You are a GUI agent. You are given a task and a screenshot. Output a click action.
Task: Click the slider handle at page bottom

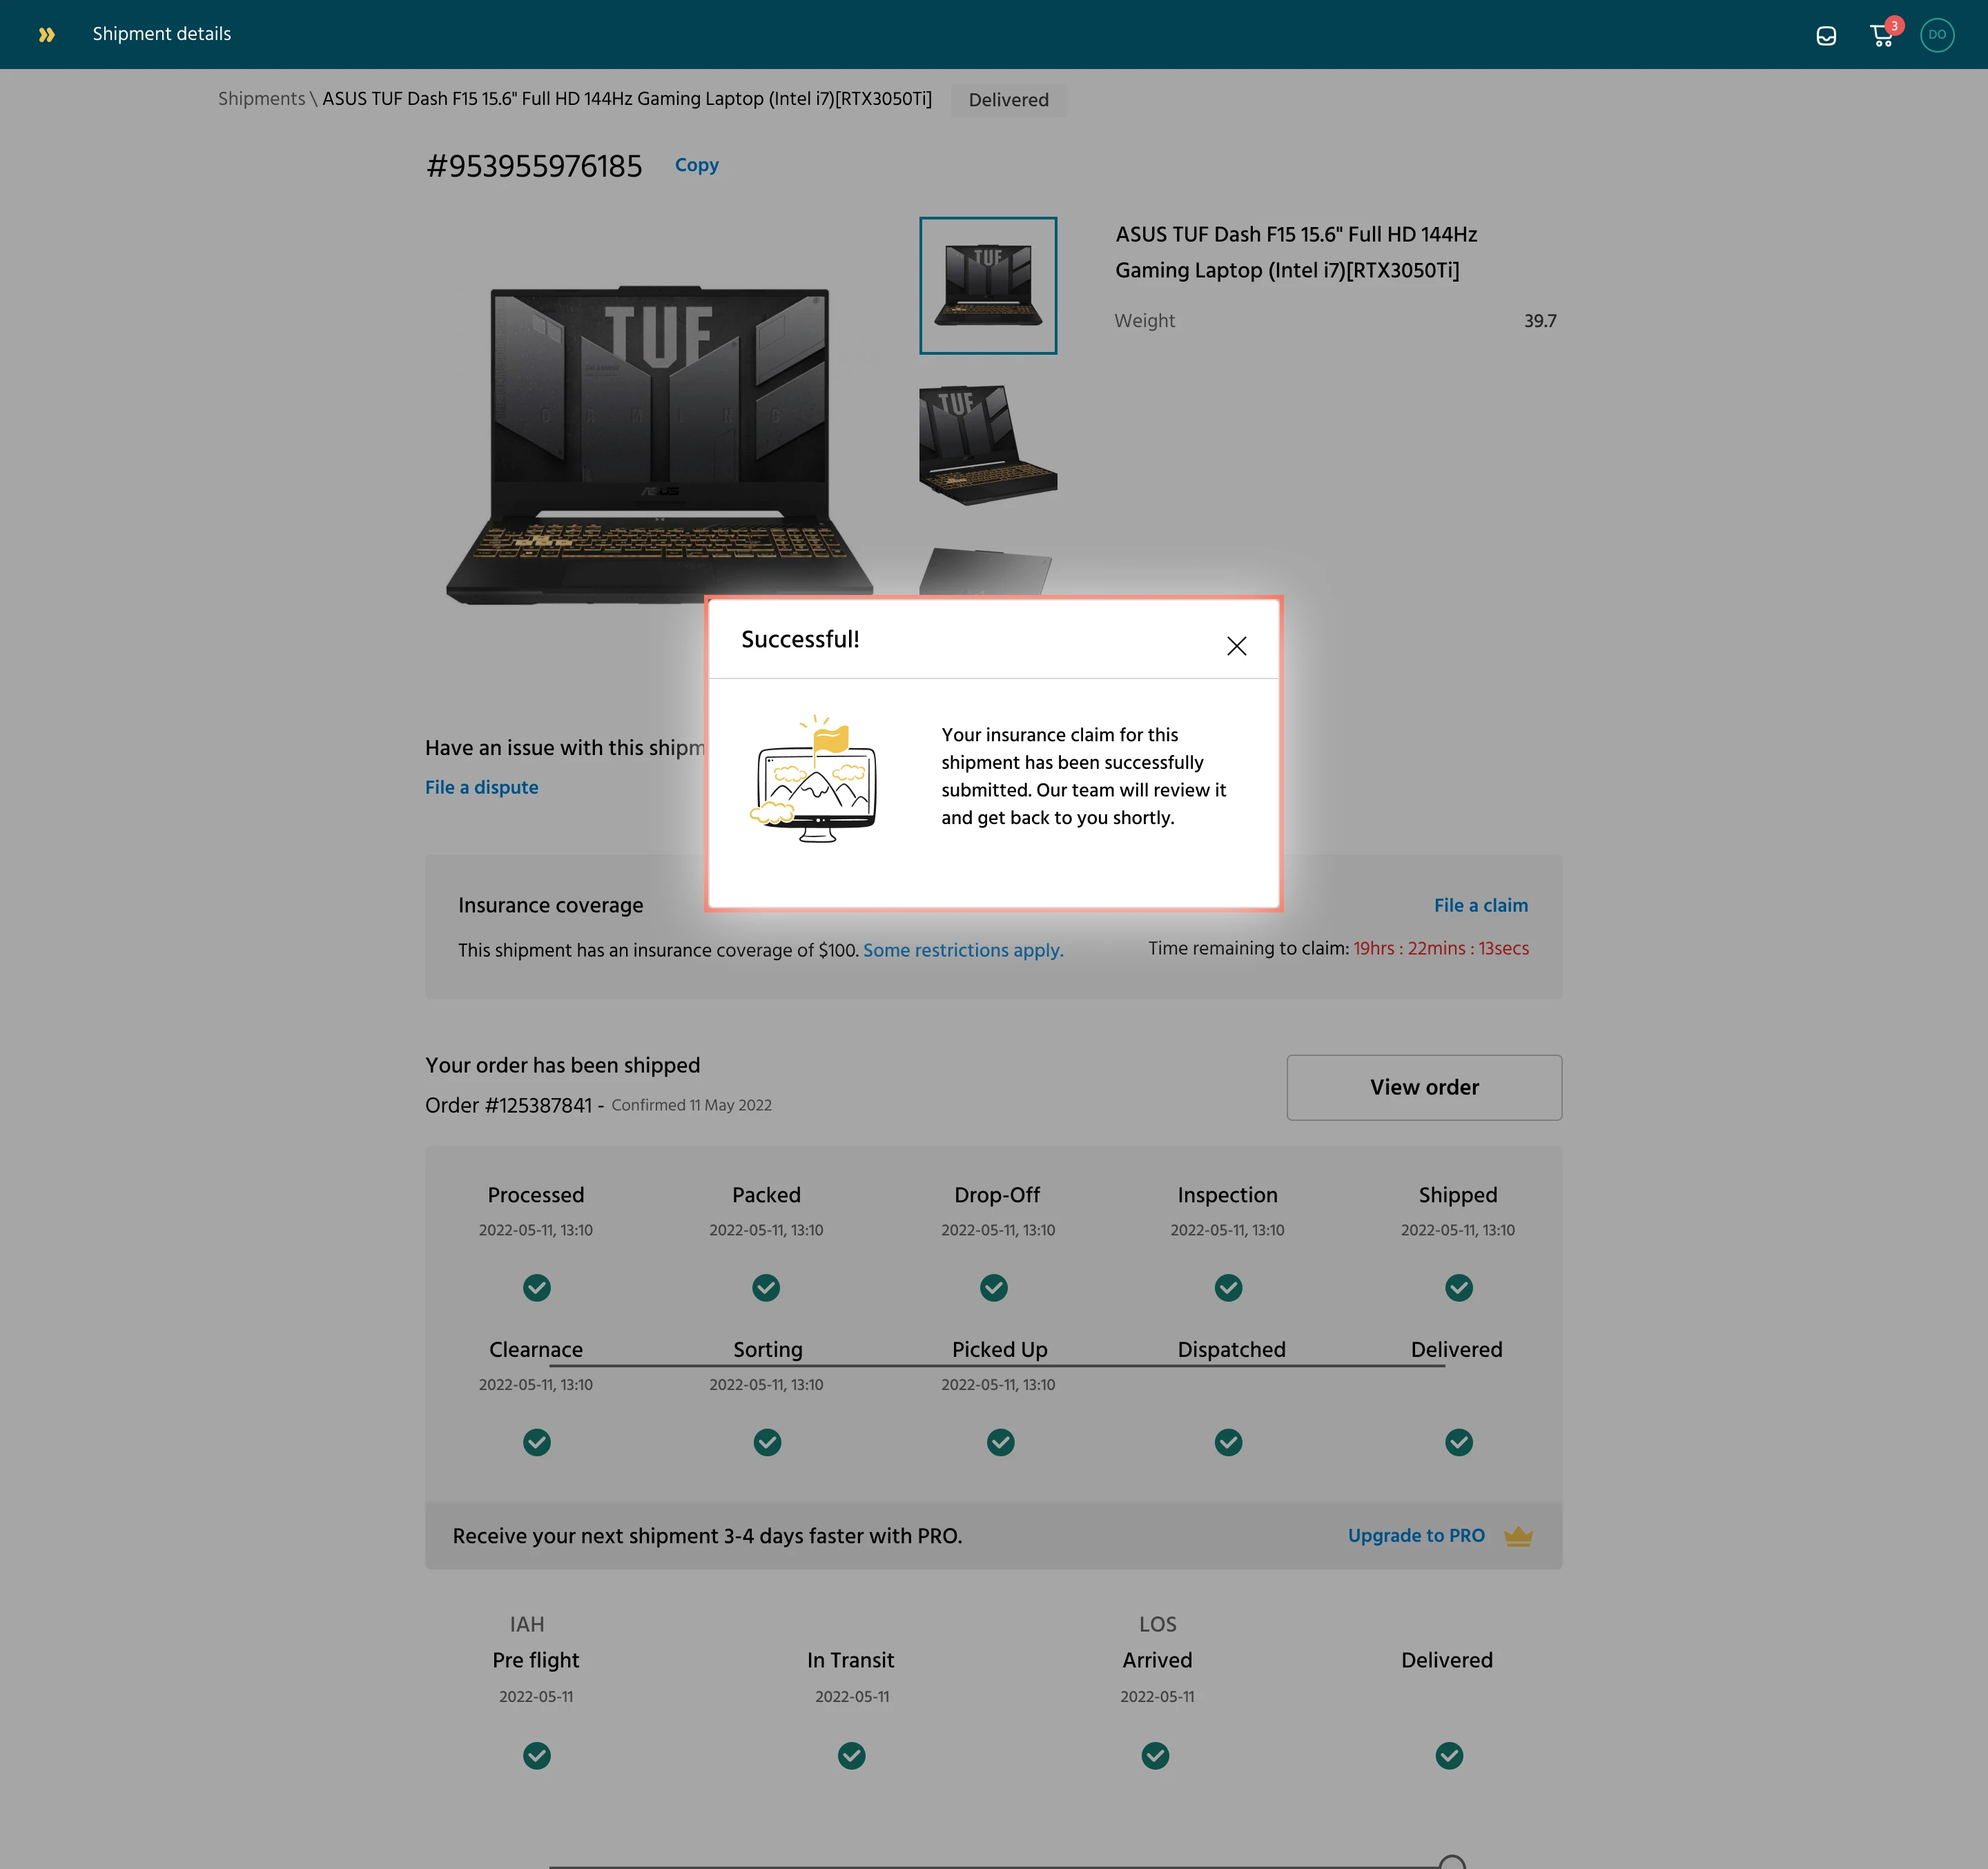pos(1451,1863)
